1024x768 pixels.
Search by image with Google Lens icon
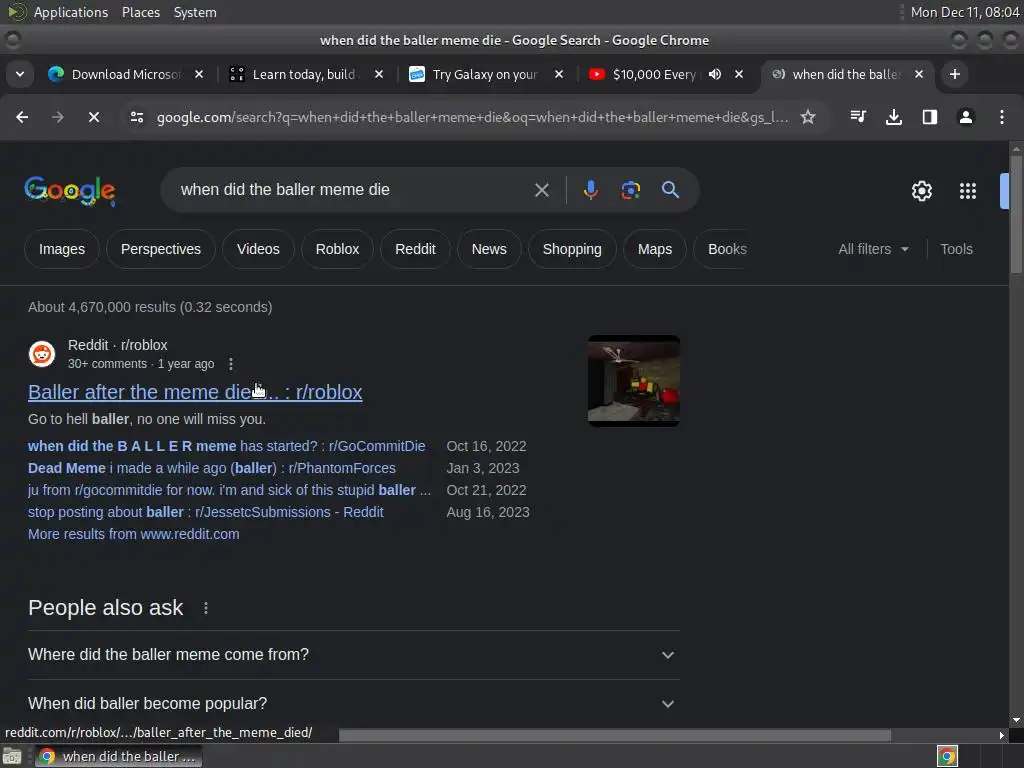[x=630, y=190]
